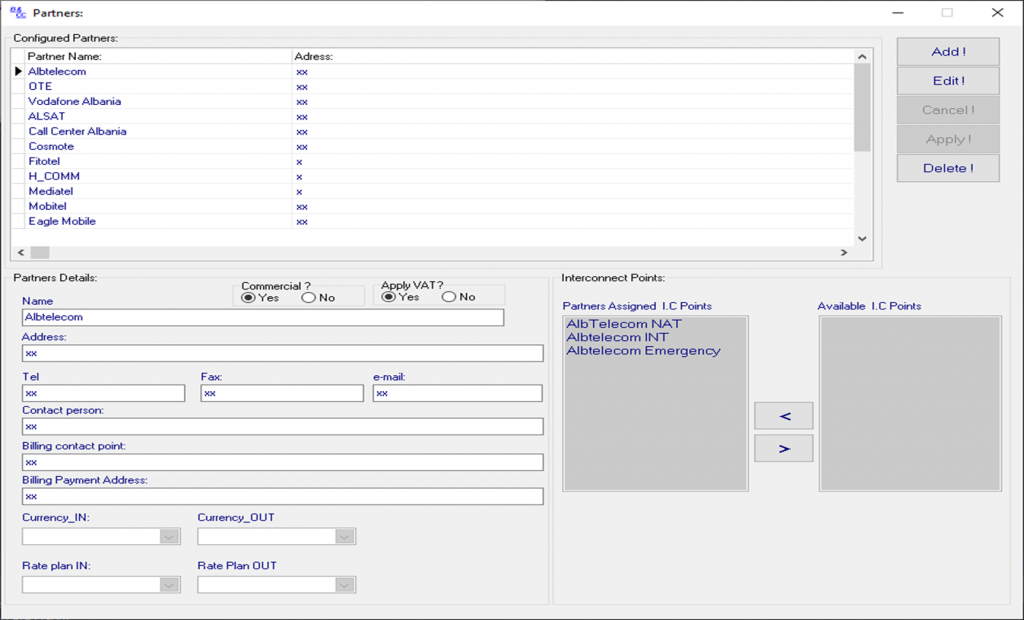Select the Albtelecom partner row
The width and height of the screenshot is (1024, 620).
click(x=432, y=71)
